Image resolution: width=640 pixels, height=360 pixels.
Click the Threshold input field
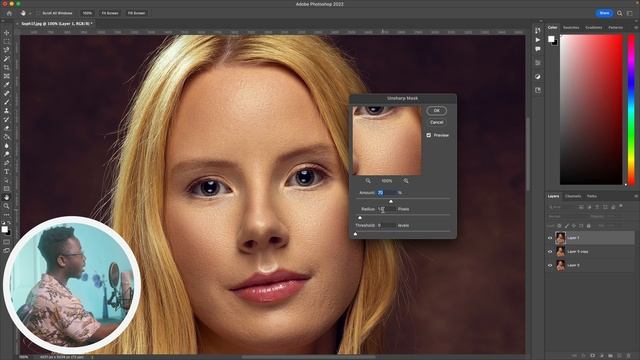click(386, 225)
